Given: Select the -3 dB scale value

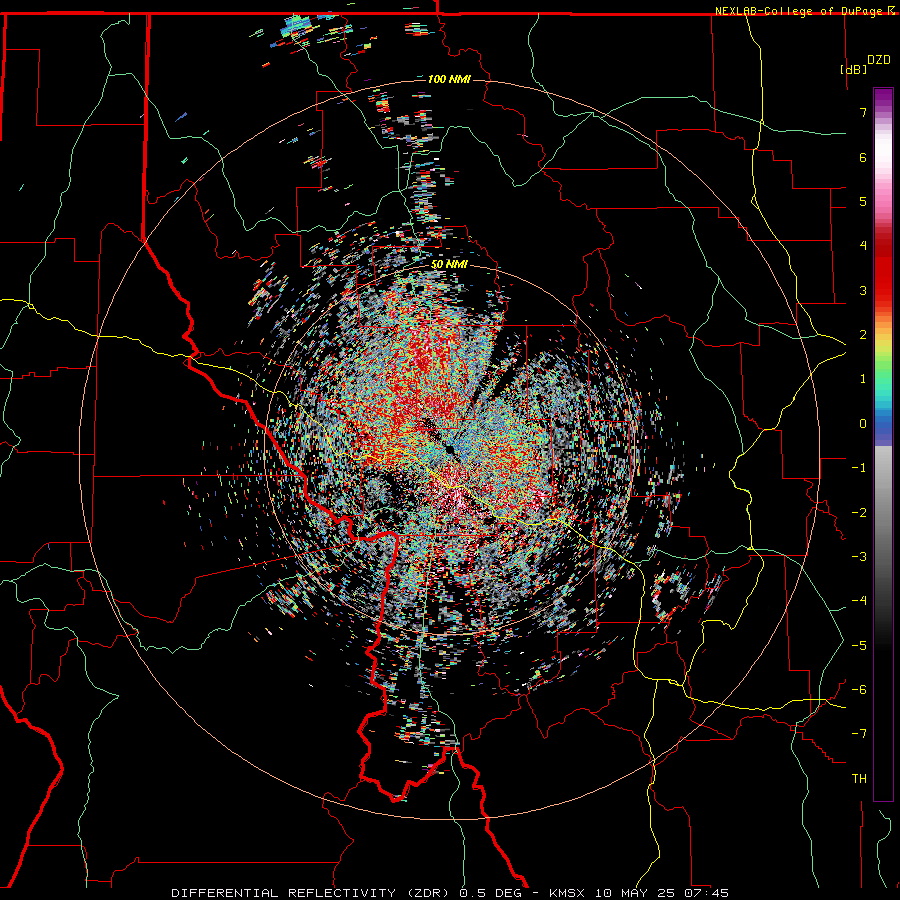Looking at the screenshot, I should [x=859, y=556].
